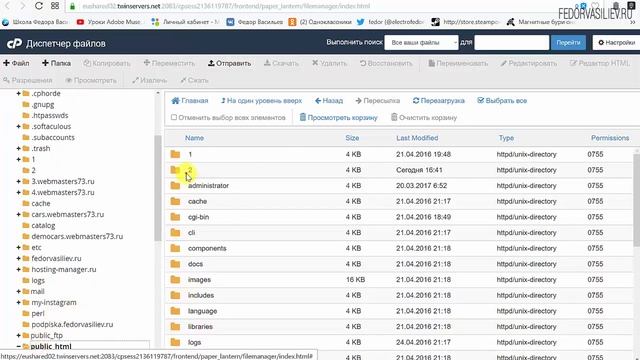Open the Редактор HTML editor
Image resolution: width=640 pixels, height=360 pixels.
pos(600,63)
